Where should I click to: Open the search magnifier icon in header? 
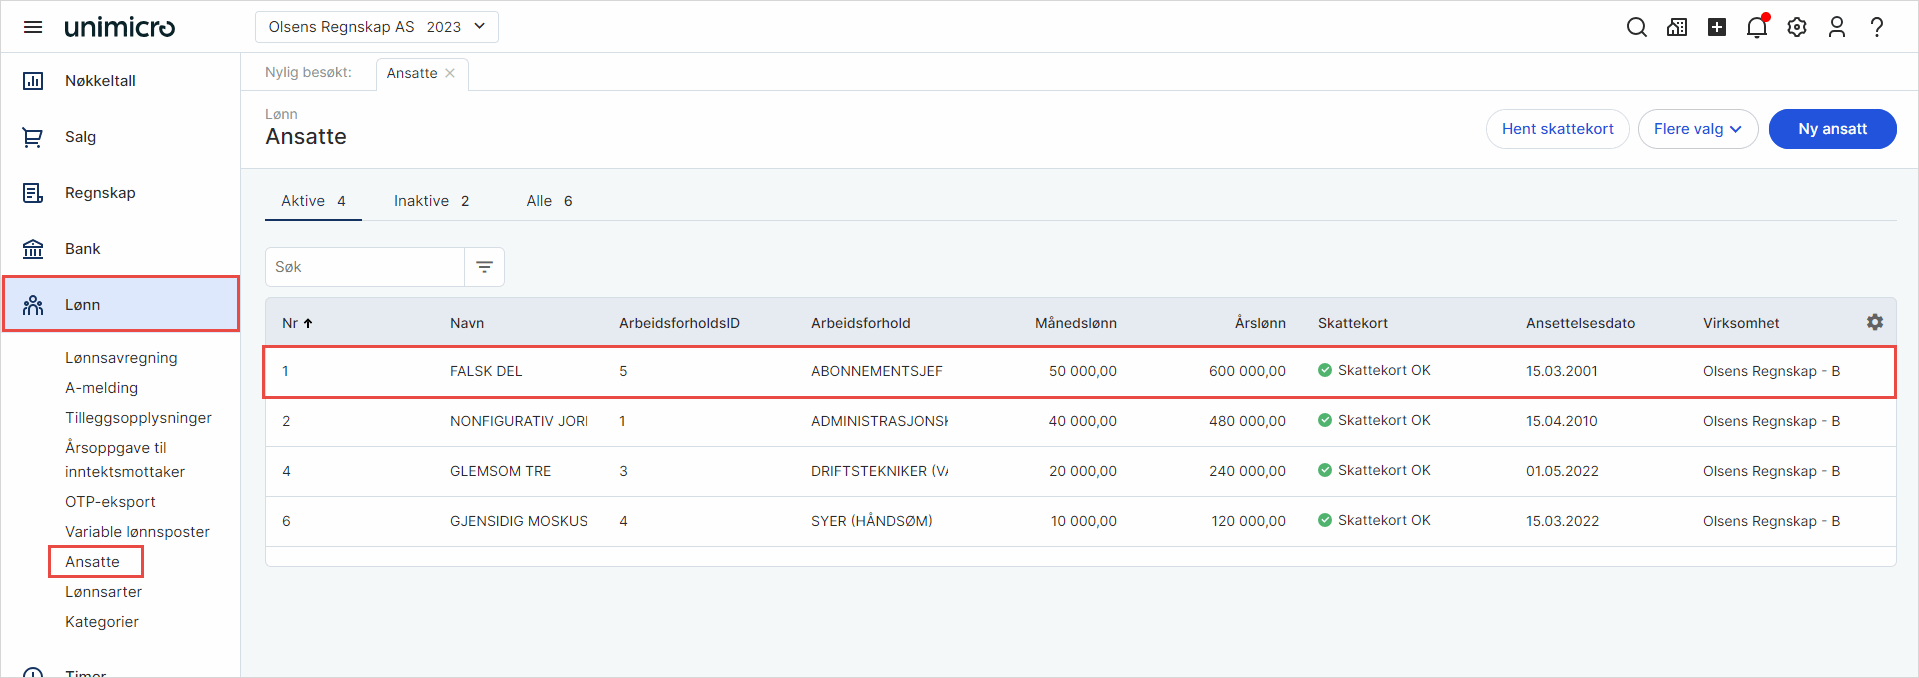1636,27
